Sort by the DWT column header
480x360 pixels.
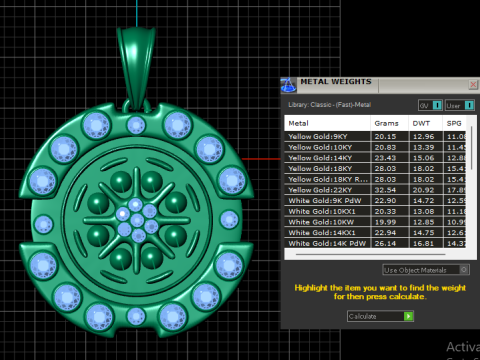pos(426,123)
